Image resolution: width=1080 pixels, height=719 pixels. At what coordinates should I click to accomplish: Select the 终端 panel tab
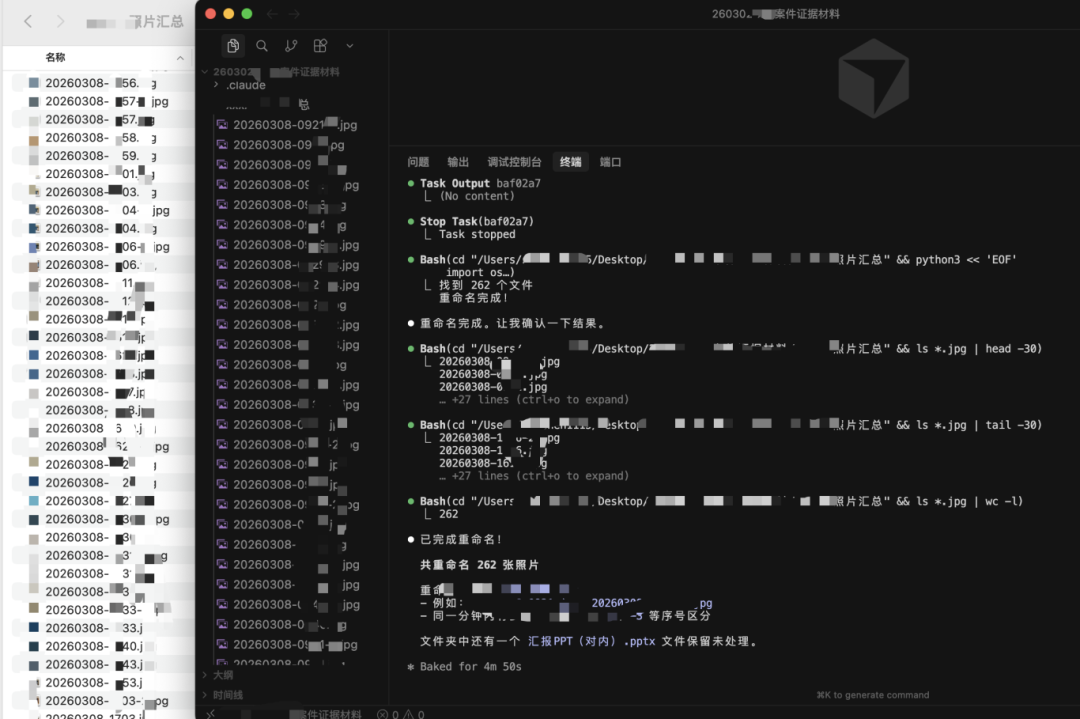pos(570,162)
